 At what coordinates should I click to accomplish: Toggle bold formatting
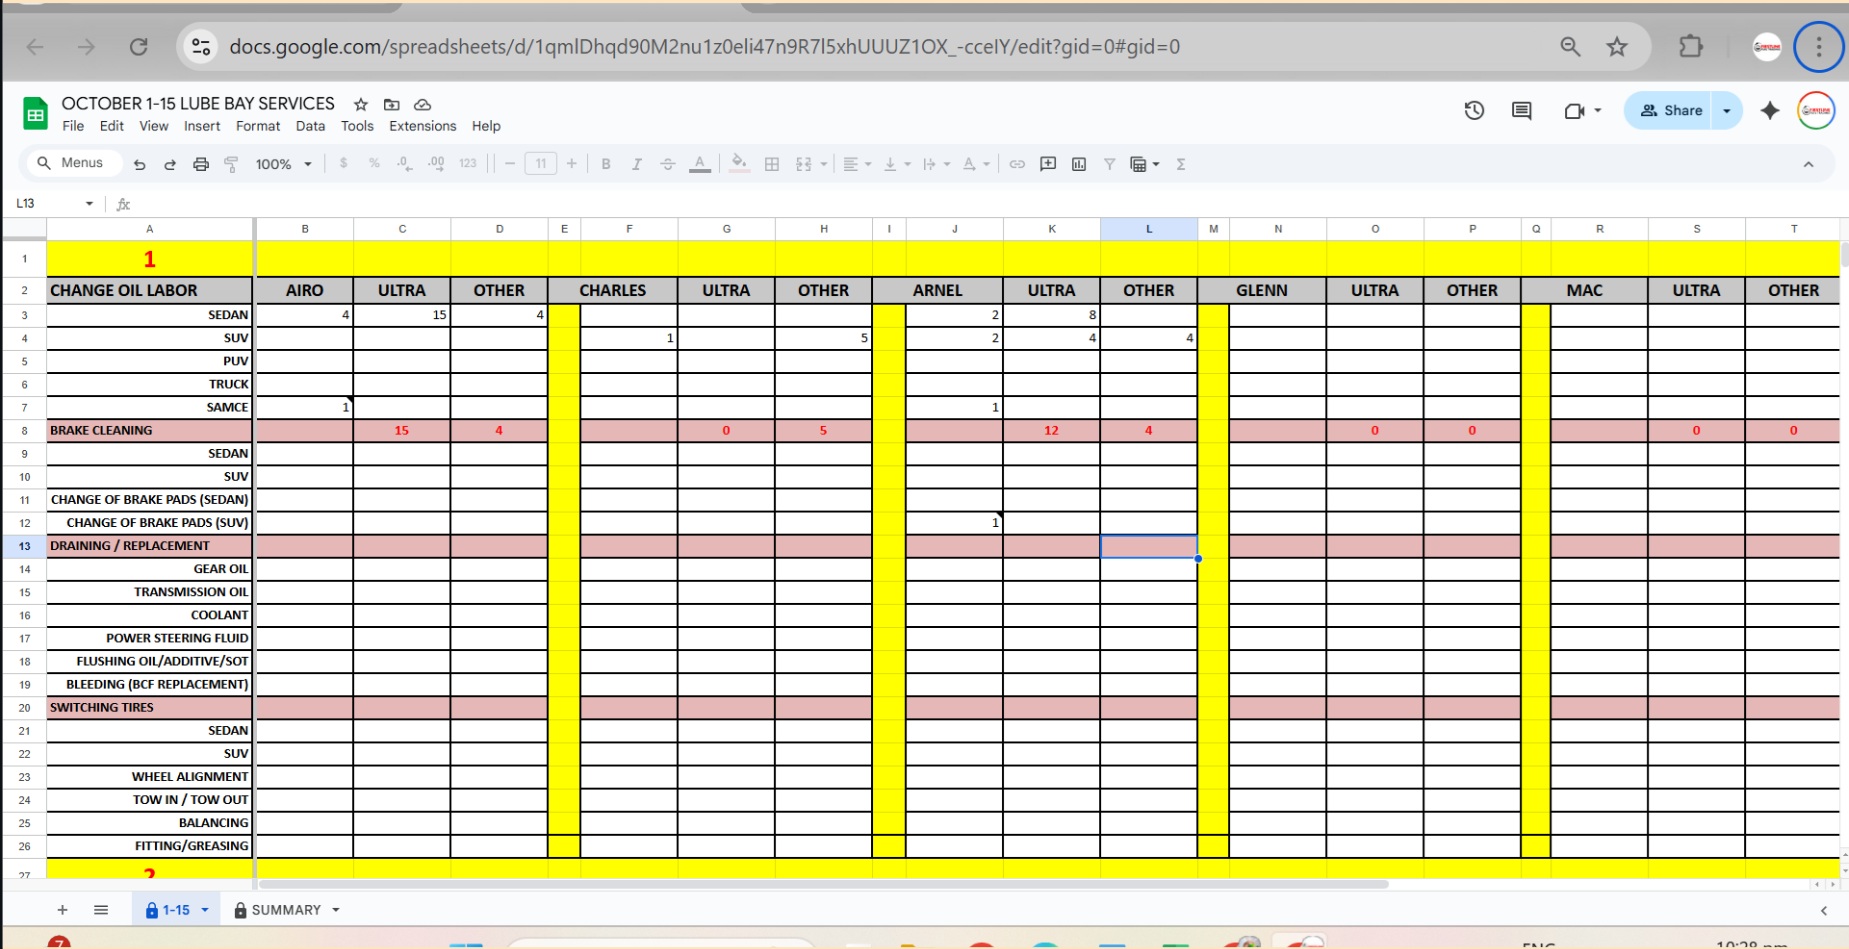pos(606,164)
